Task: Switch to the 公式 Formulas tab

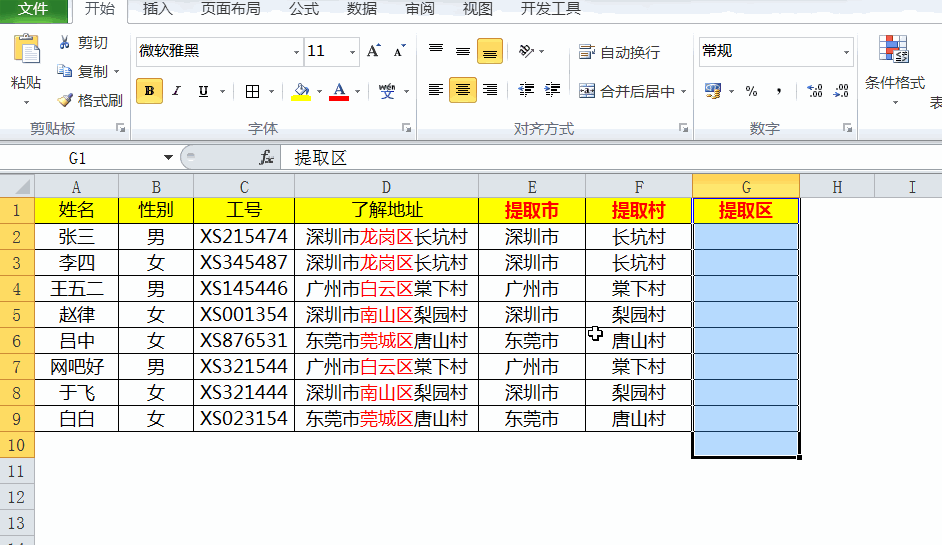Action: (304, 9)
